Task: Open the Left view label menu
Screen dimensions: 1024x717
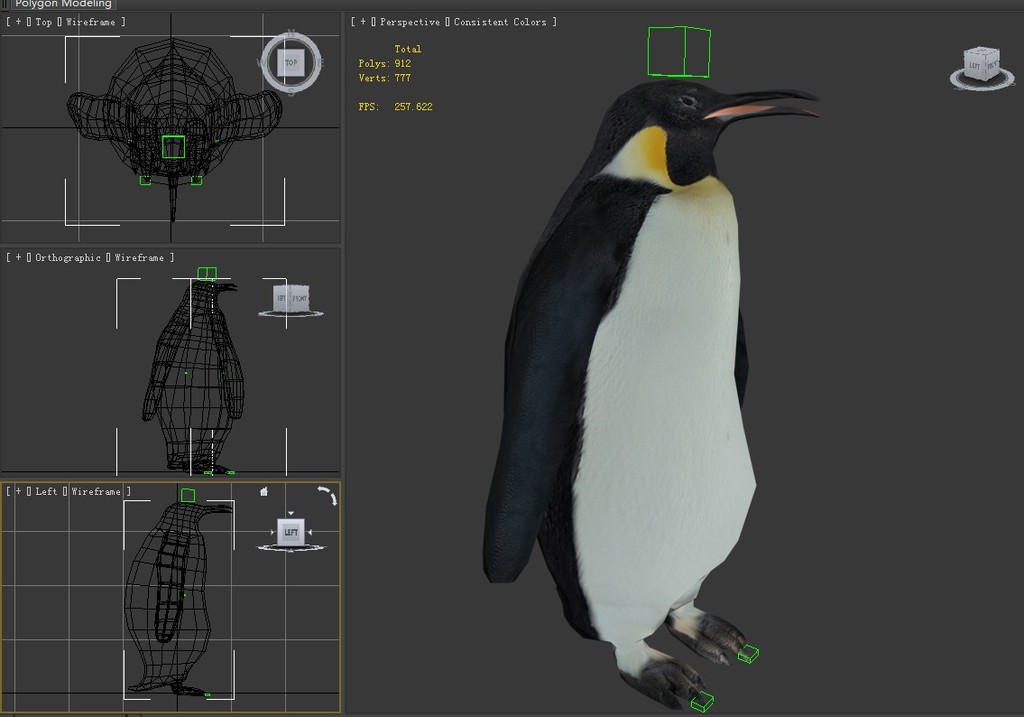Action: click(x=46, y=492)
